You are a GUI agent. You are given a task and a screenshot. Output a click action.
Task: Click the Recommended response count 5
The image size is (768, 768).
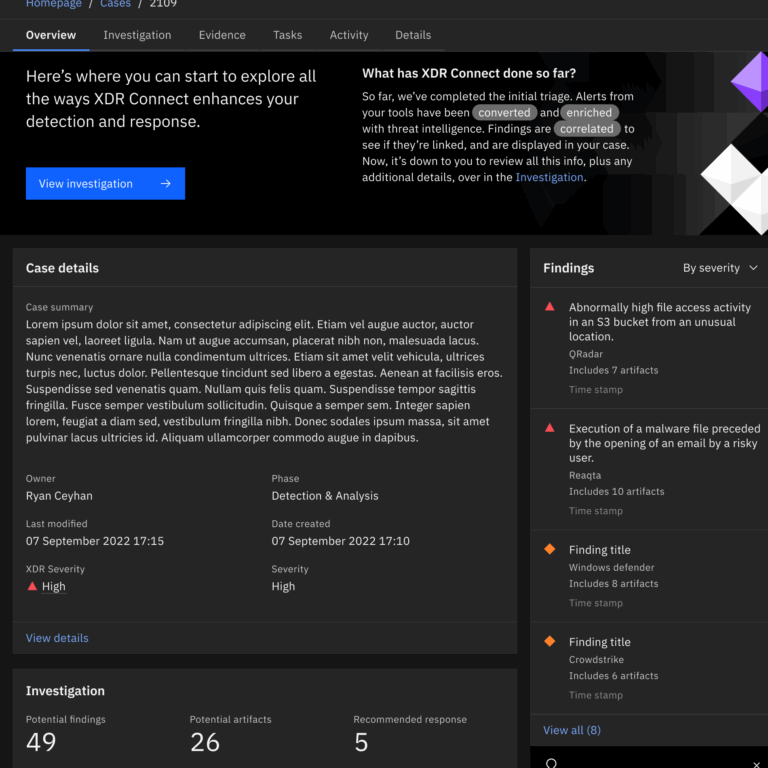361,742
